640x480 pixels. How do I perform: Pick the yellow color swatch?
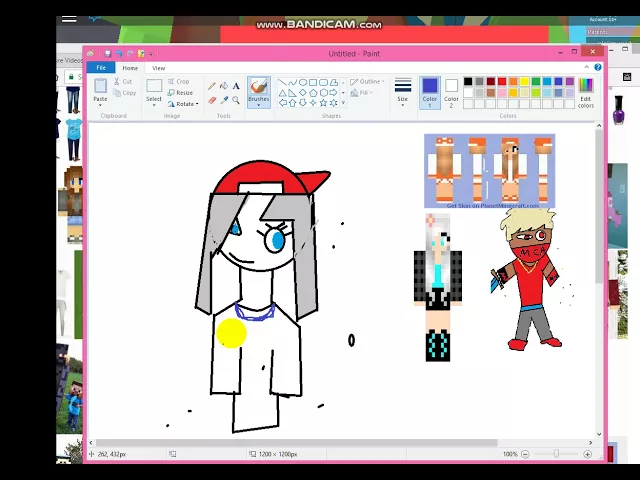point(524,81)
